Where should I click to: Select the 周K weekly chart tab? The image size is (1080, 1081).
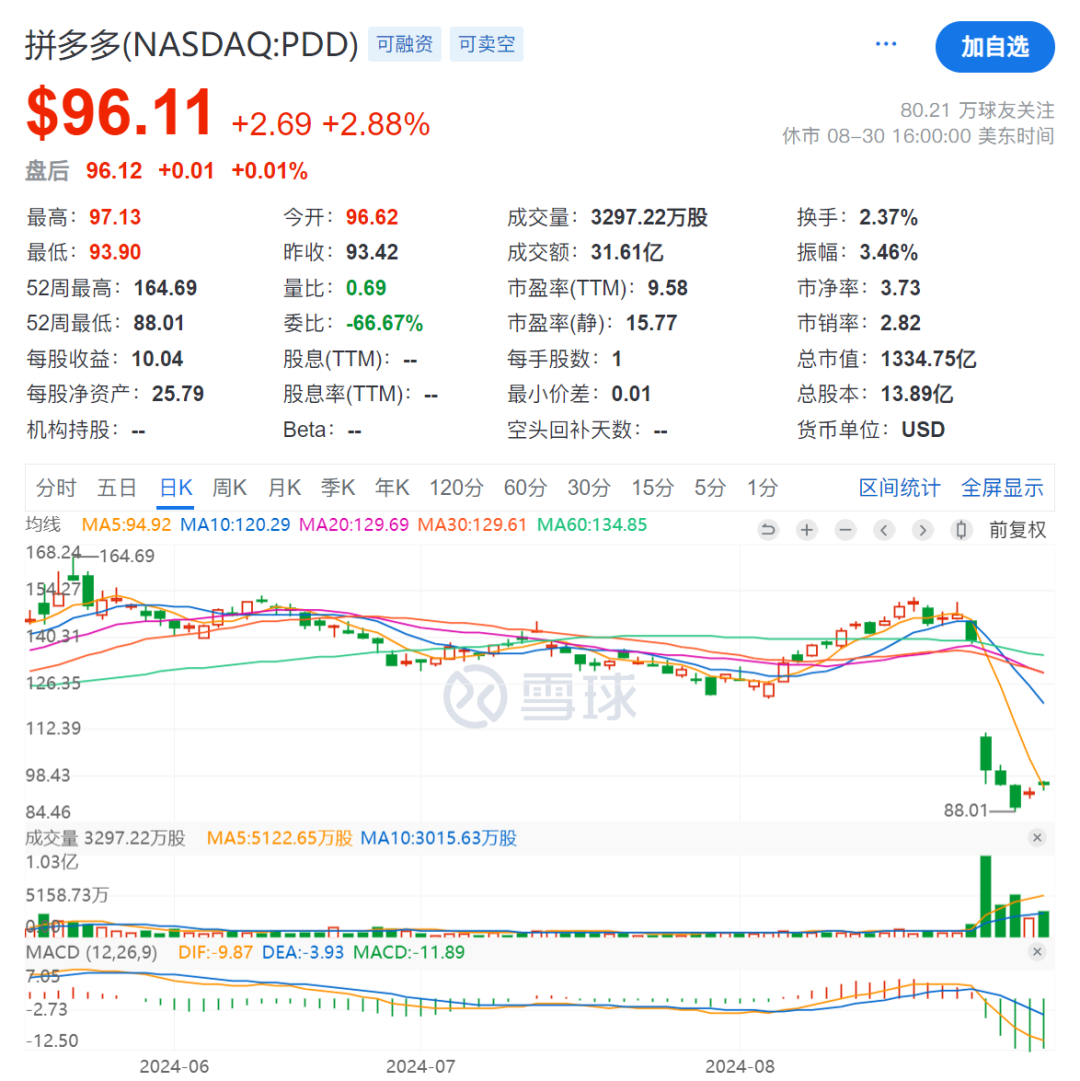pyautogui.click(x=229, y=488)
